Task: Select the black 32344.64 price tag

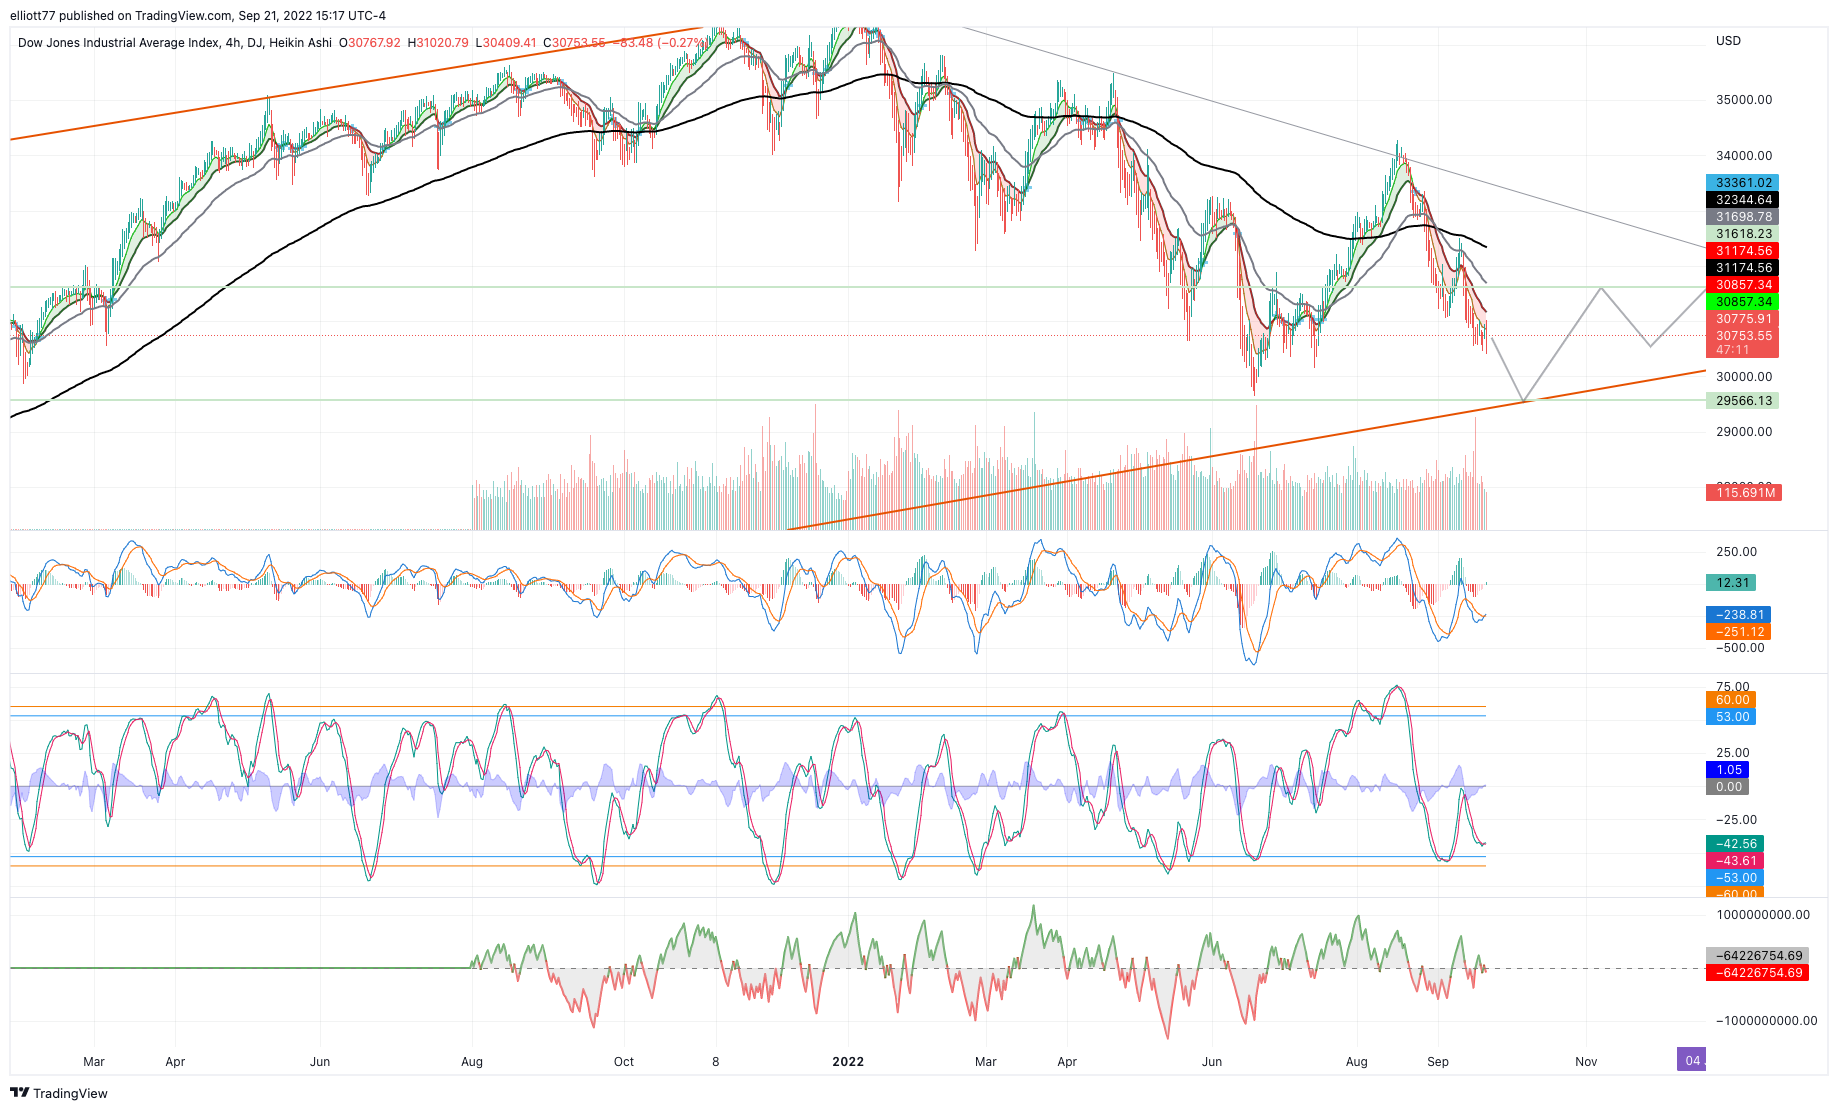Action: tap(1742, 200)
